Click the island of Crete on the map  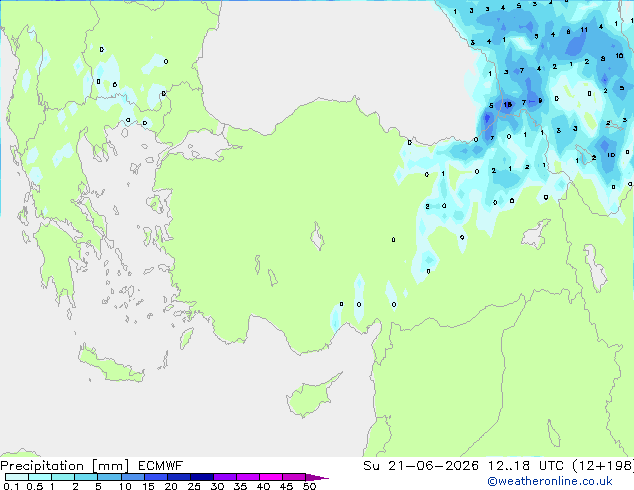click(x=110, y=365)
